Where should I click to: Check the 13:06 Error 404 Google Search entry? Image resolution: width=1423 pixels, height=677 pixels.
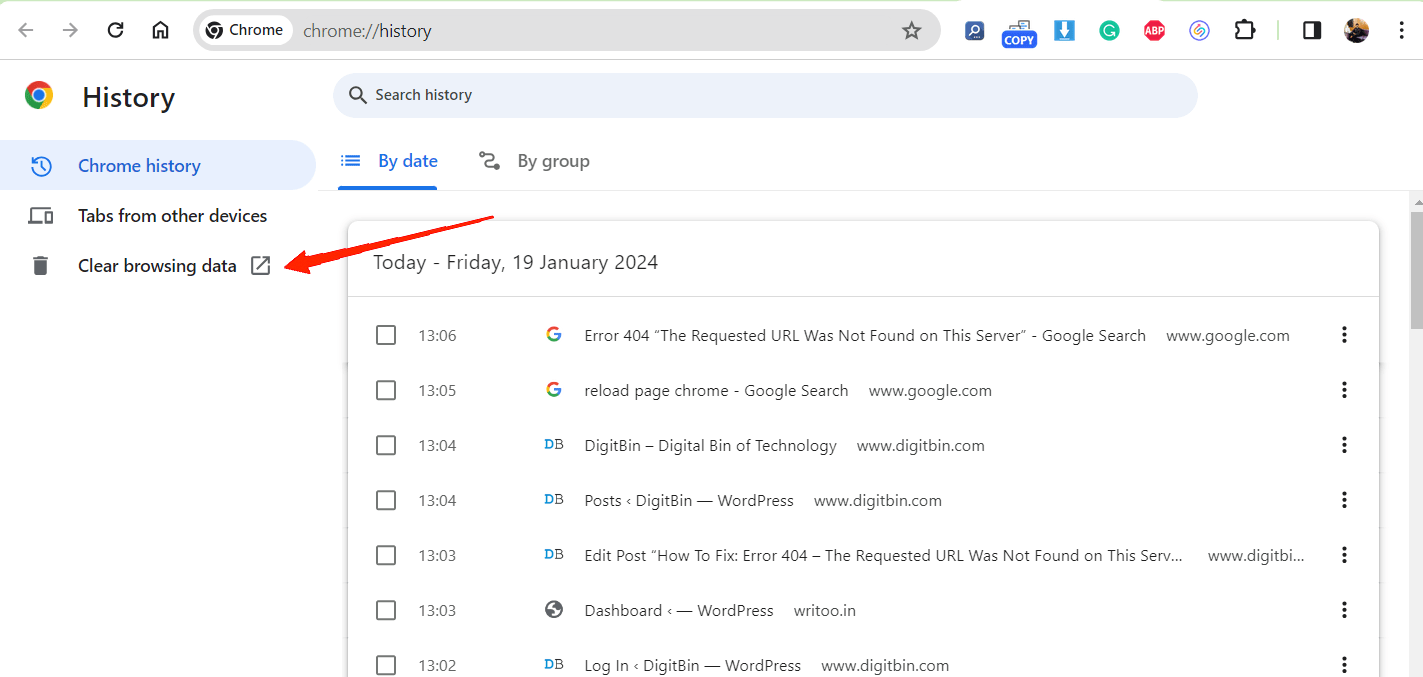pos(386,335)
